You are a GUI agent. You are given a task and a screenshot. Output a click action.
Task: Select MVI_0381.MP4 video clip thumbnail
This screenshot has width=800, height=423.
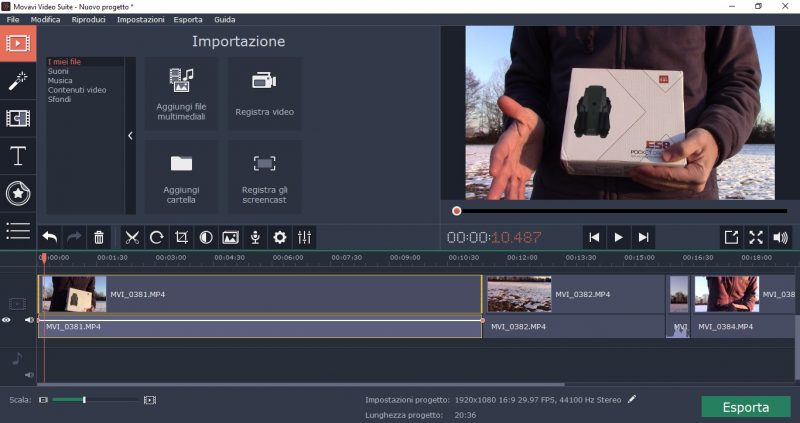tap(74, 294)
